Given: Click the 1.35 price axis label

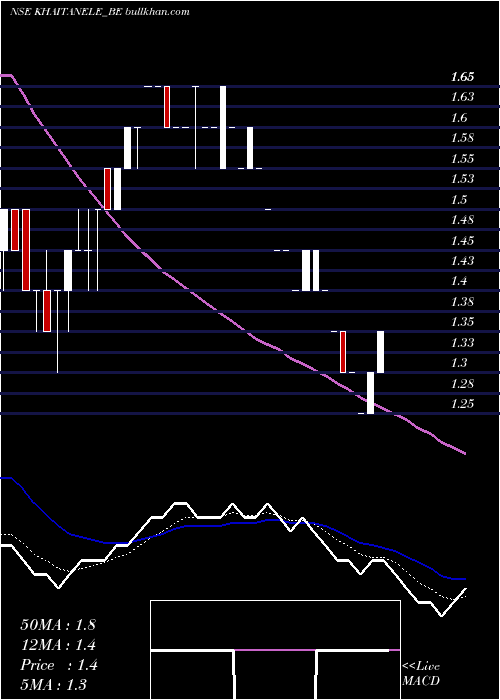Looking at the screenshot, I should point(462,322).
